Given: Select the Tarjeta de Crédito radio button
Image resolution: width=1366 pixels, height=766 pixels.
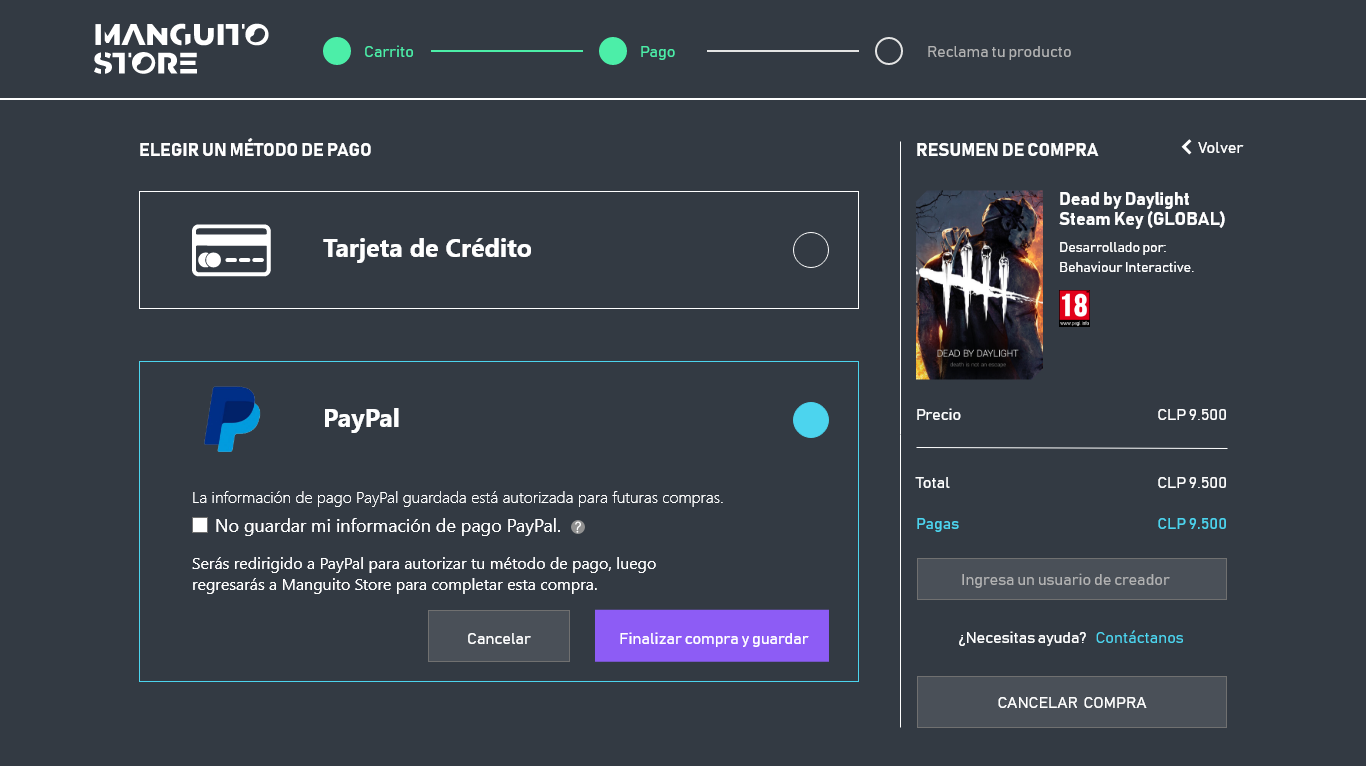Looking at the screenshot, I should (811, 250).
